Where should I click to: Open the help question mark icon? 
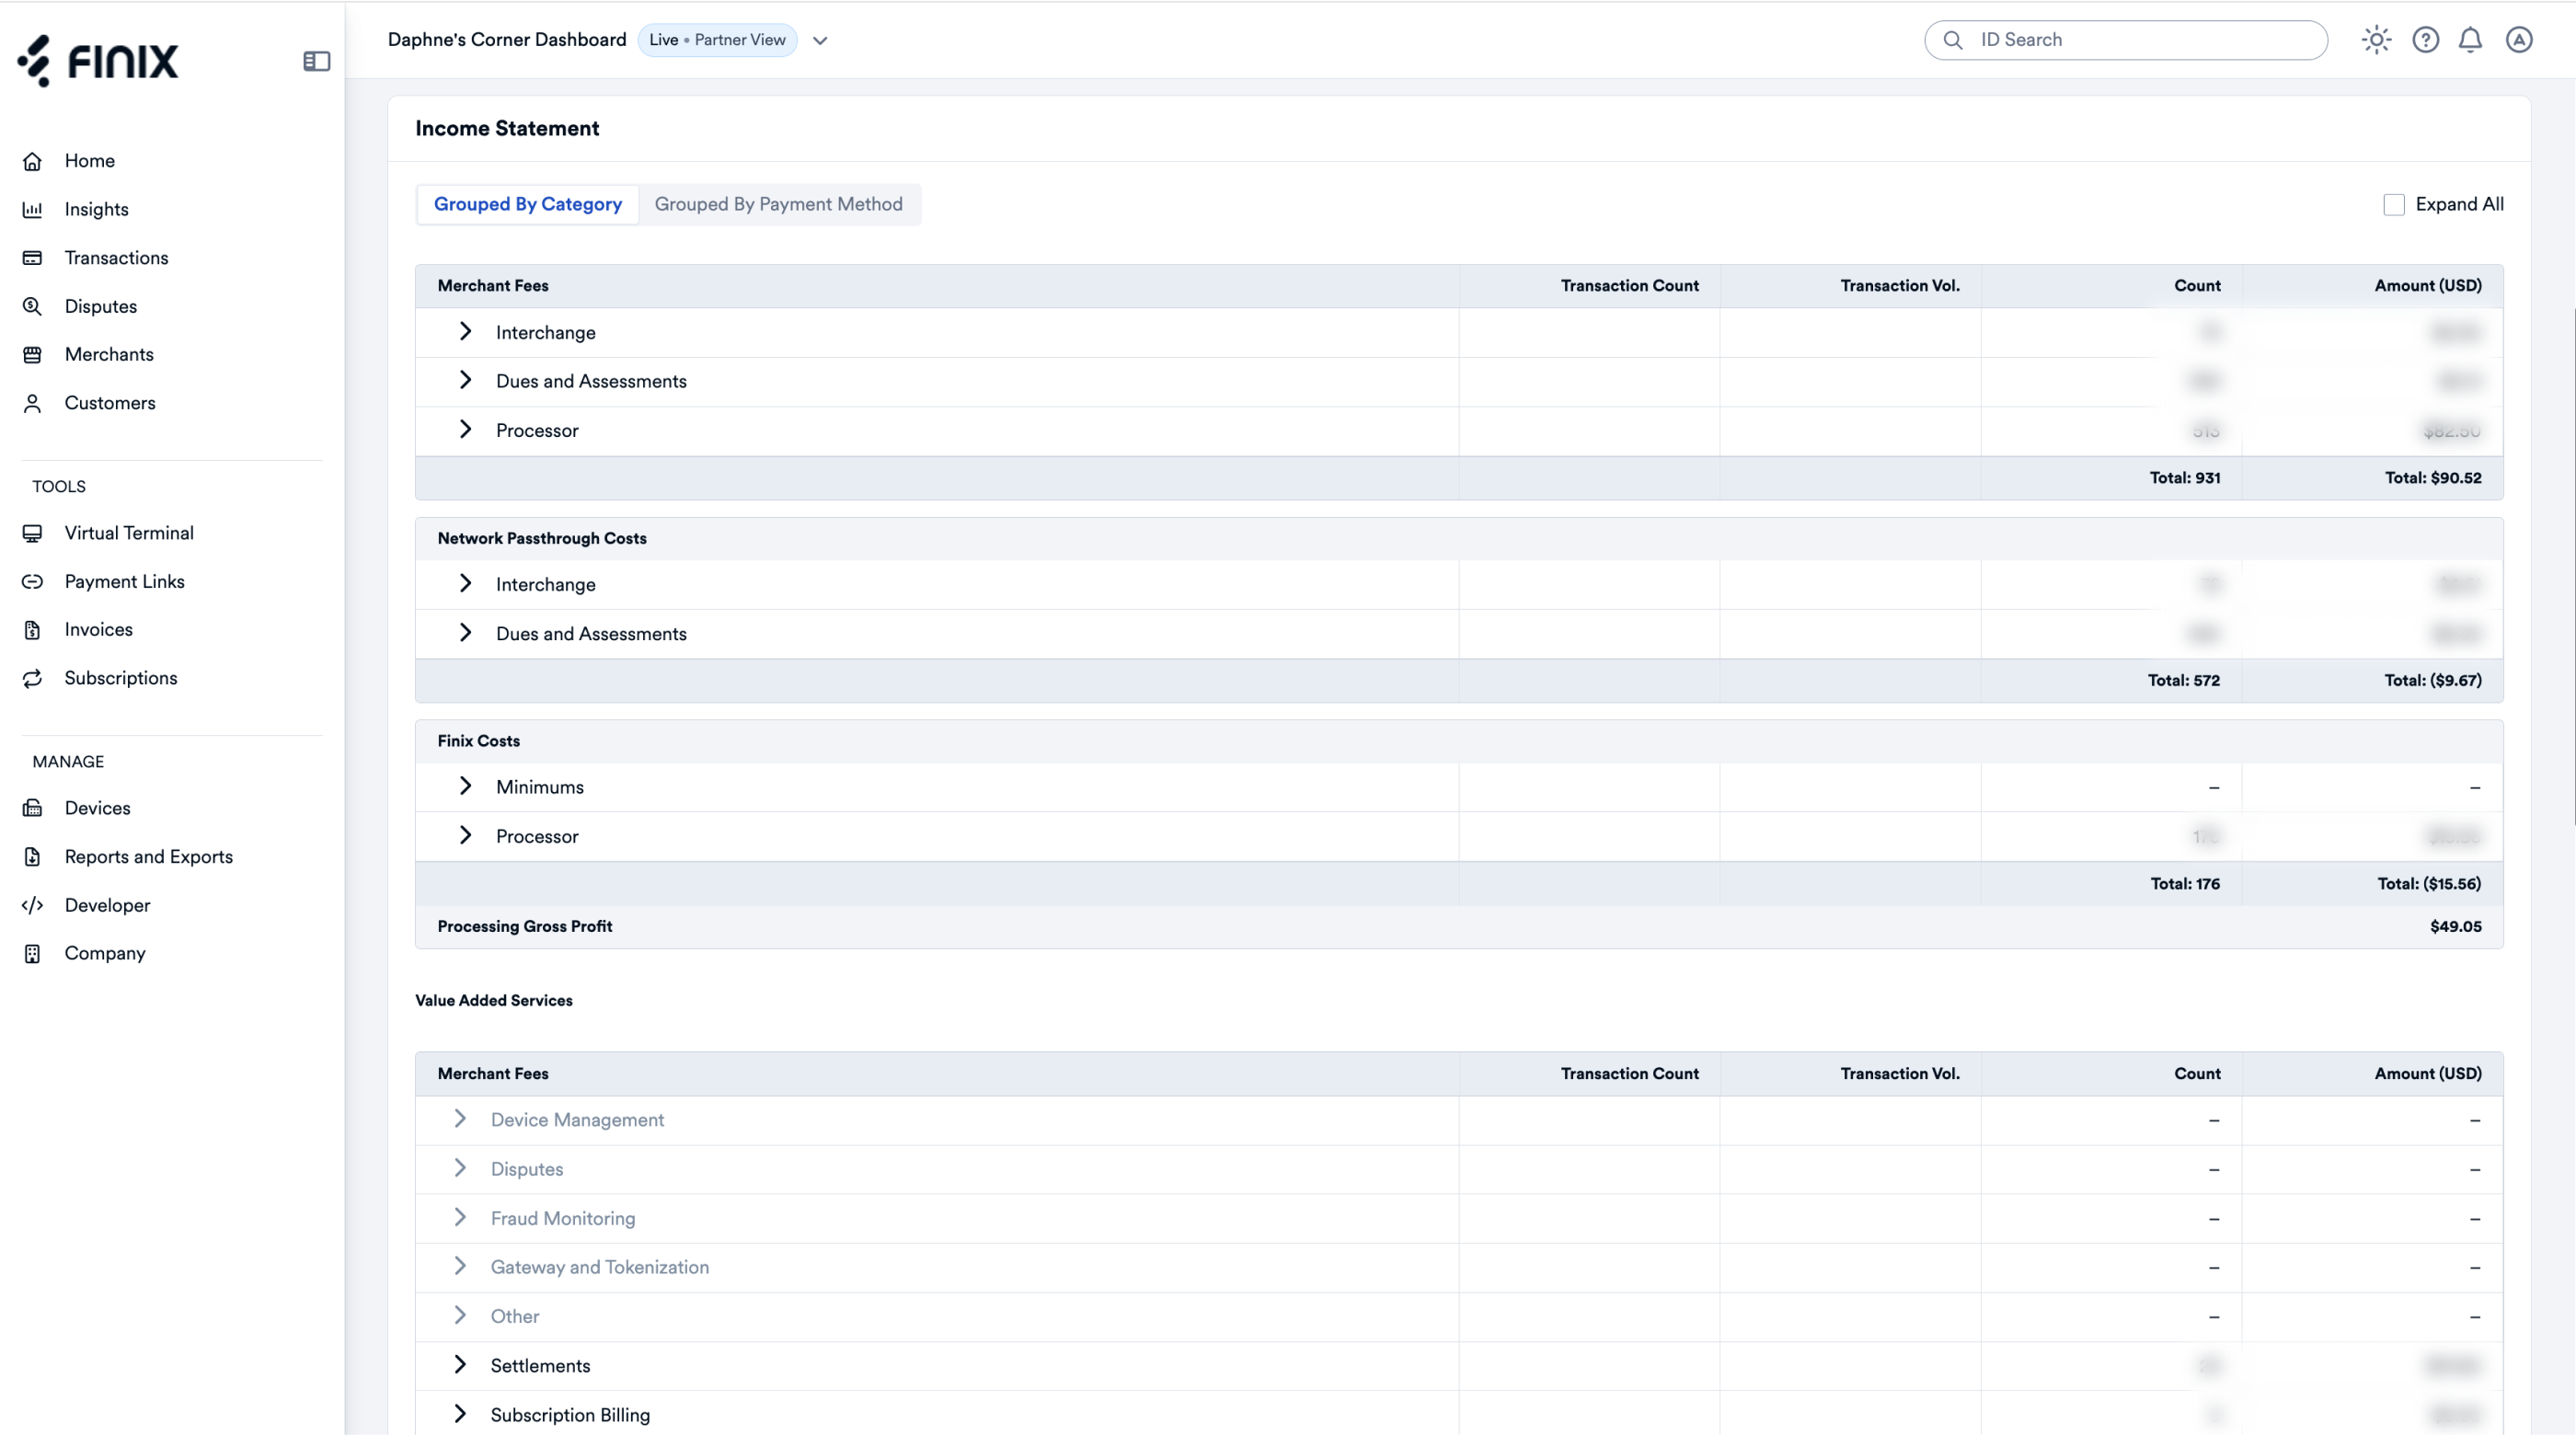pyautogui.click(x=2425, y=40)
